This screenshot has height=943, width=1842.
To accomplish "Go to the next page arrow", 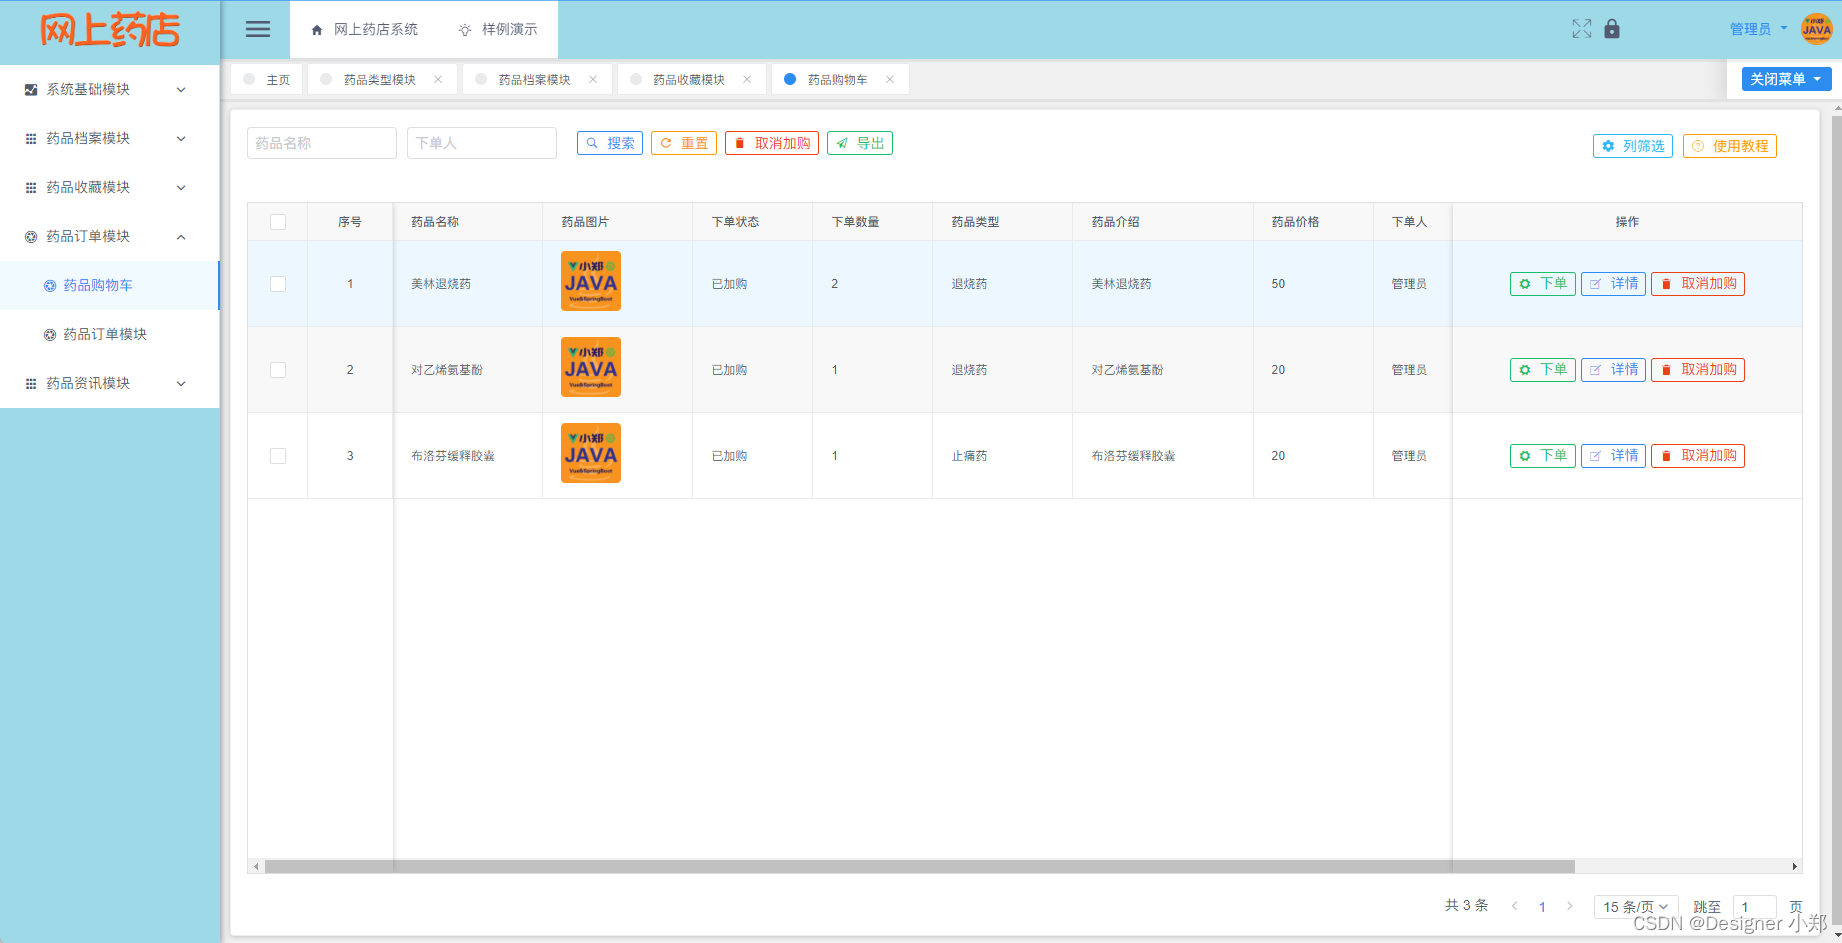I will [x=1570, y=906].
